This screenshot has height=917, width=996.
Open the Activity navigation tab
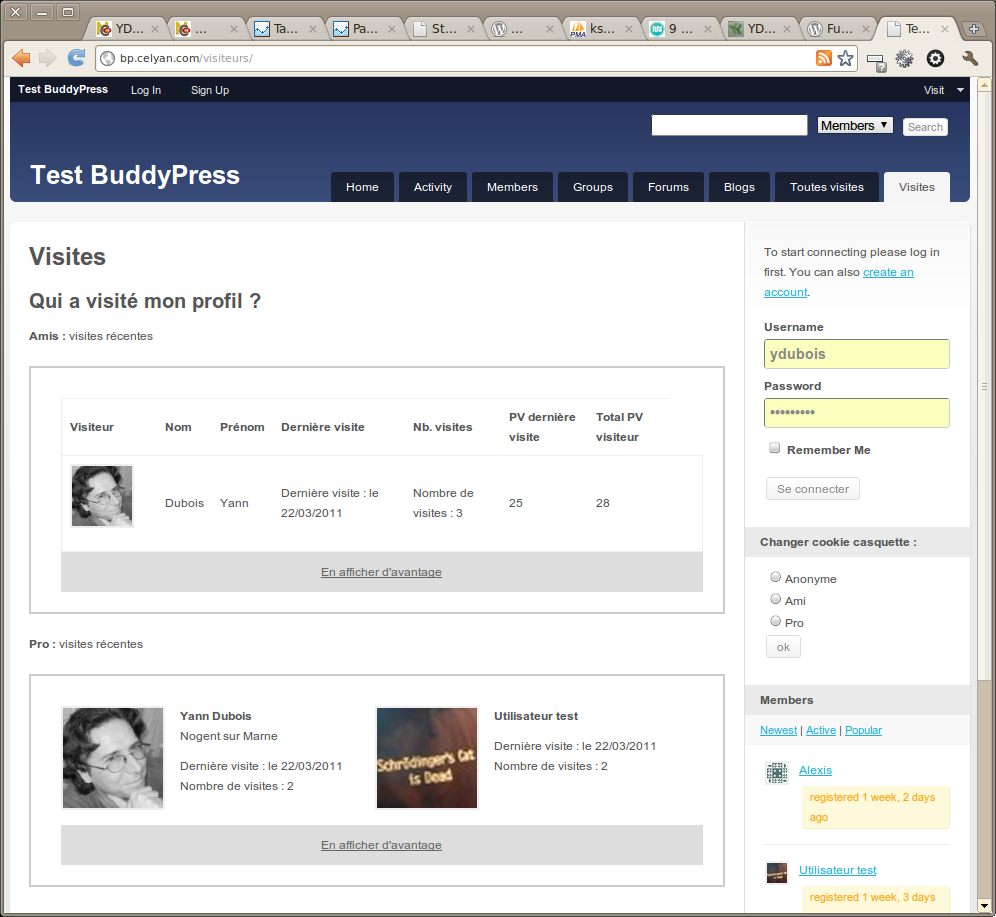click(433, 187)
